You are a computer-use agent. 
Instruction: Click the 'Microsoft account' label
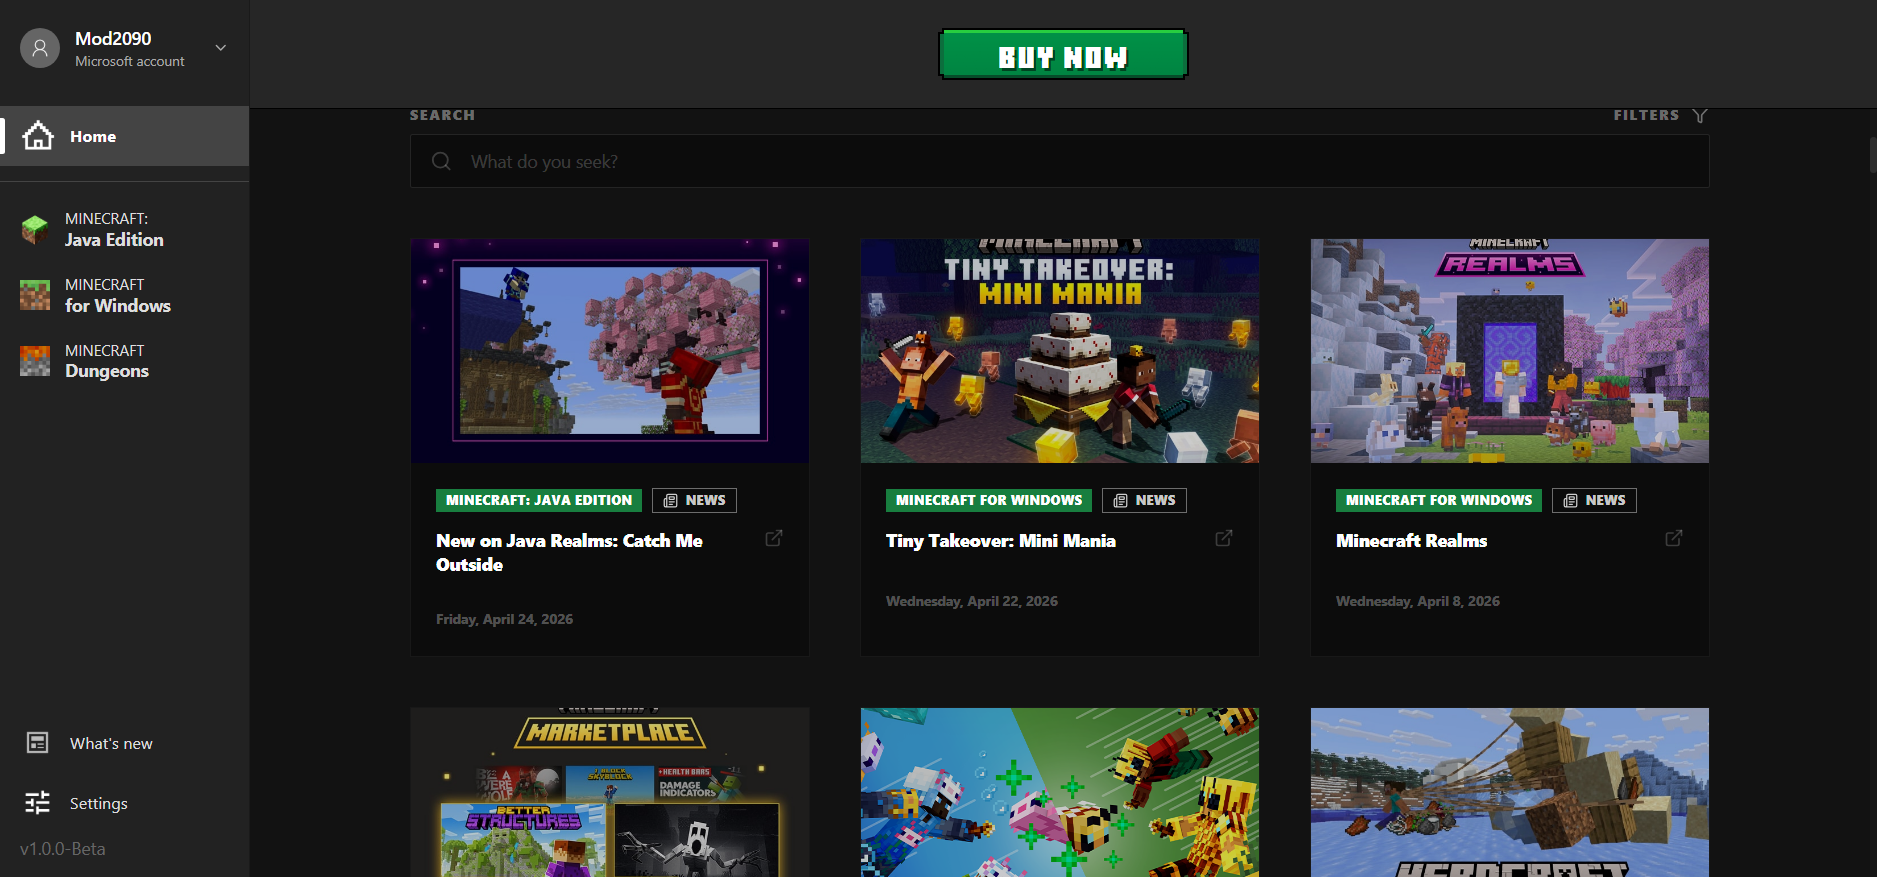130,62
